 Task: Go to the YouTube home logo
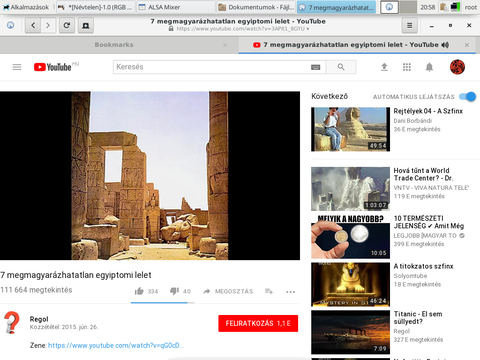(53, 67)
